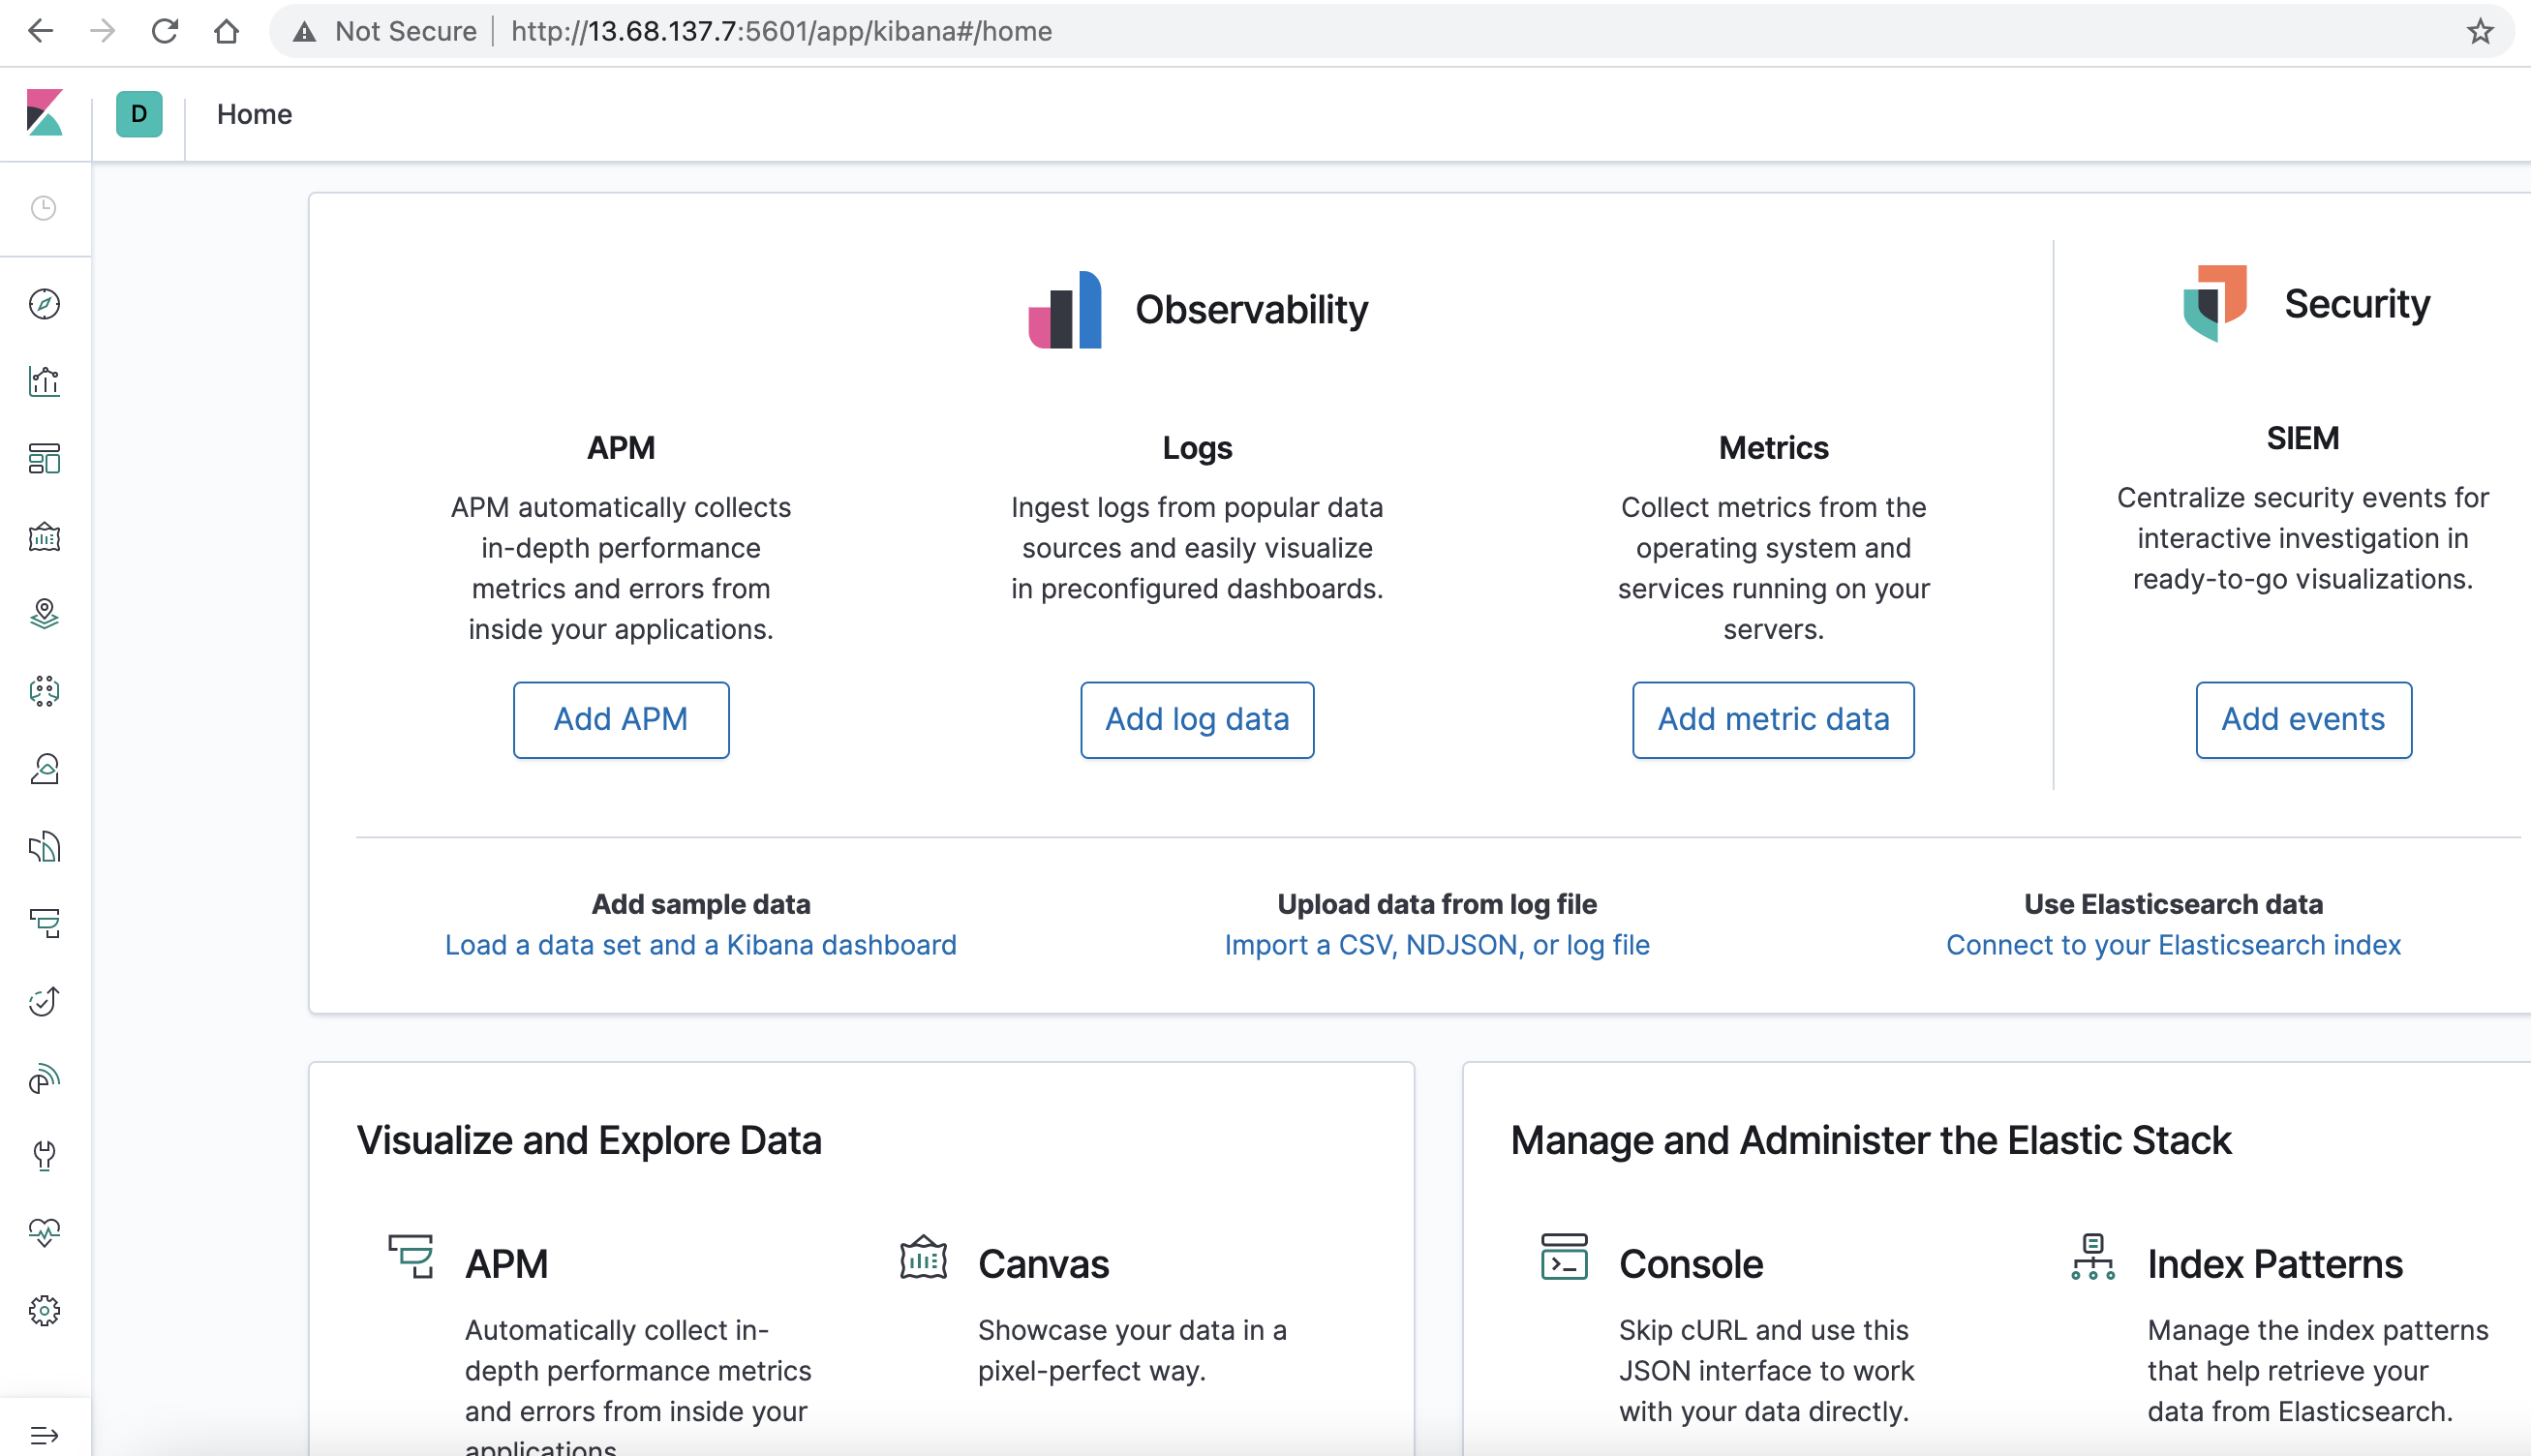The width and height of the screenshot is (2531, 1456).
Task: Bookmark this page with star icon
Action: pos(2479,31)
